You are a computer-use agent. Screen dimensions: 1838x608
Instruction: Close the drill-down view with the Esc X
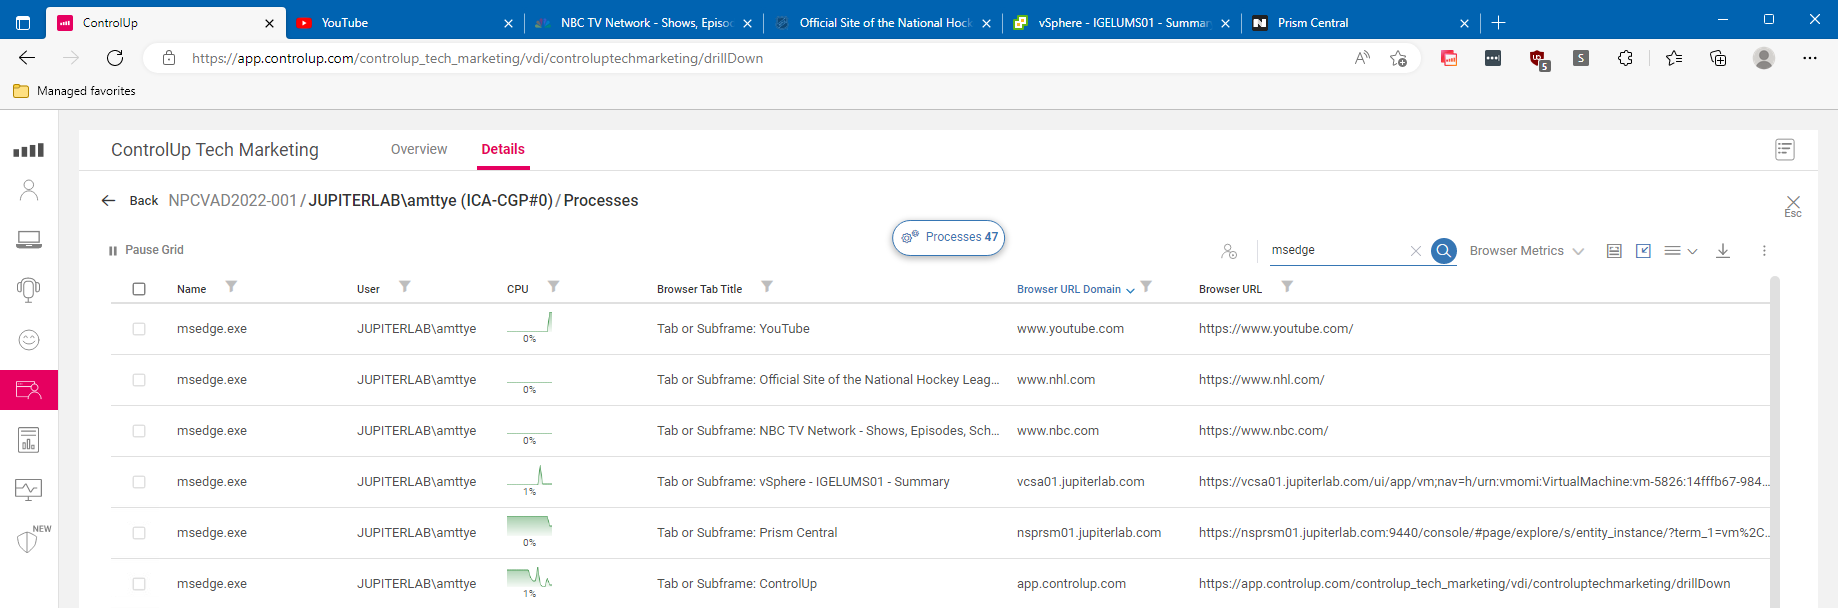pyautogui.click(x=1793, y=205)
